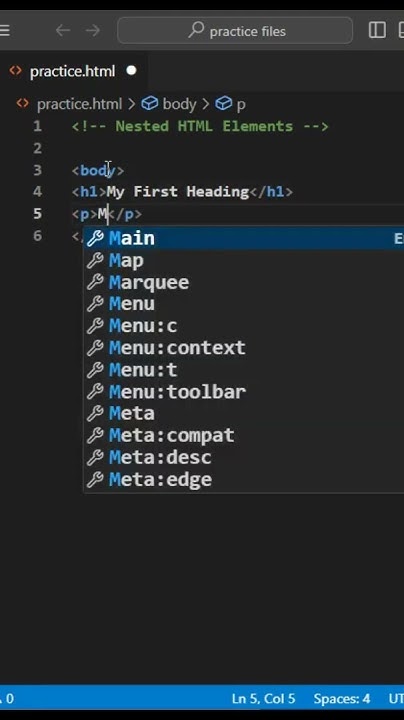404x720 pixels.
Task: Click the Go Forward arrow
Action: pyautogui.click(x=93, y=30)
